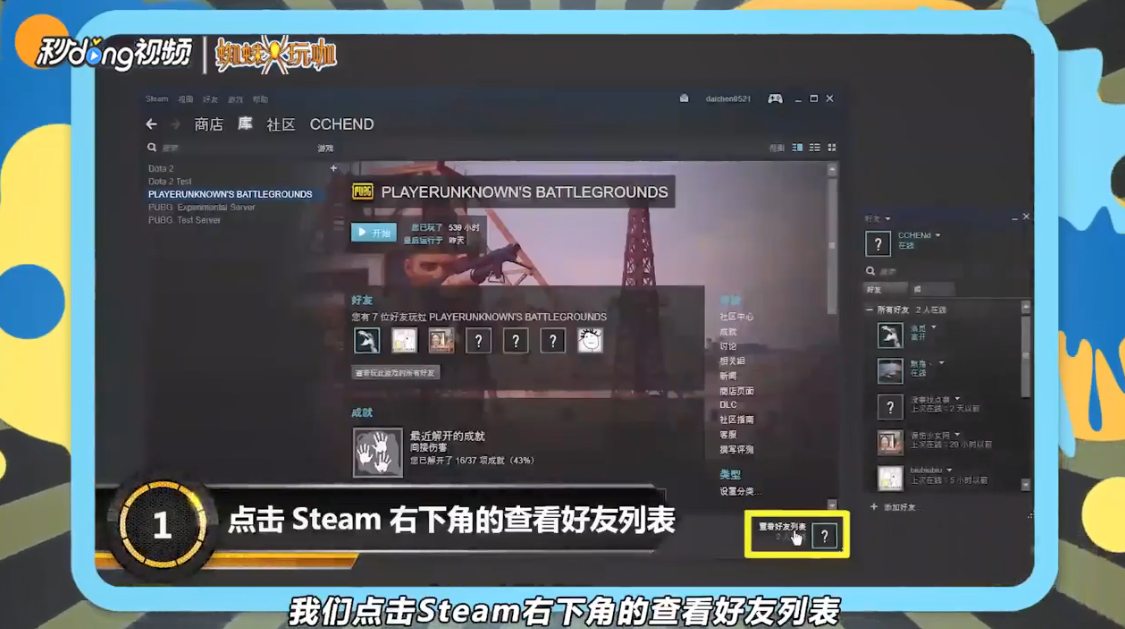Screen dimensions: 1125x629
Task: Click the PUBG logo next to game title
Action: 362,191
